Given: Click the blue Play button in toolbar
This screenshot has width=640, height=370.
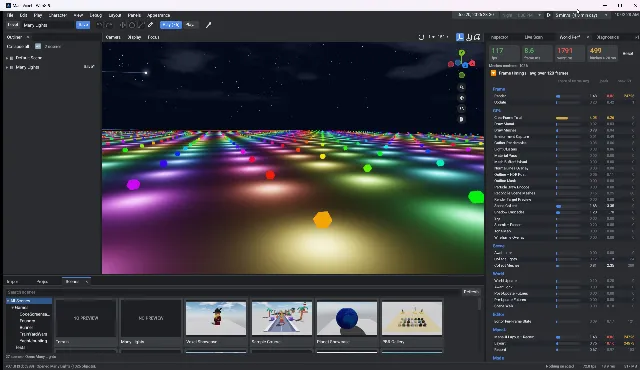Looking at the screenshot, I should [x=171, y=25].
